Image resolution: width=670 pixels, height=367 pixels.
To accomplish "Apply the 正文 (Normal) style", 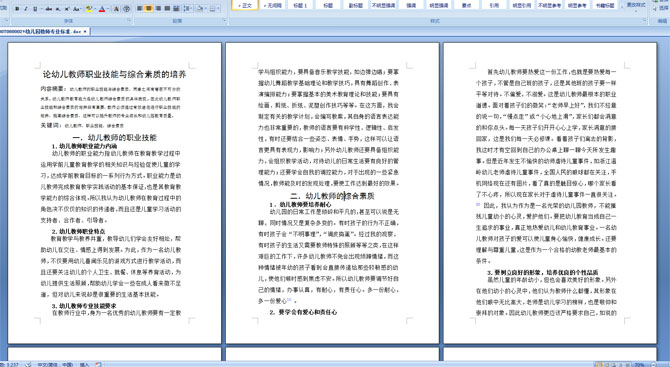I will (245, 5).
